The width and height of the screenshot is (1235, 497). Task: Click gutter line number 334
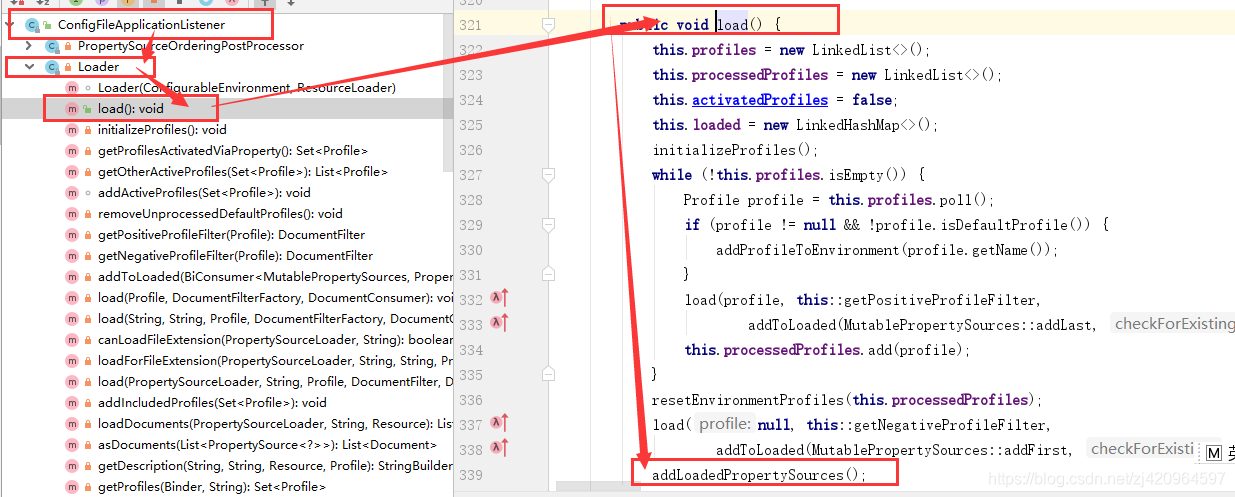(x=470, y=349)
